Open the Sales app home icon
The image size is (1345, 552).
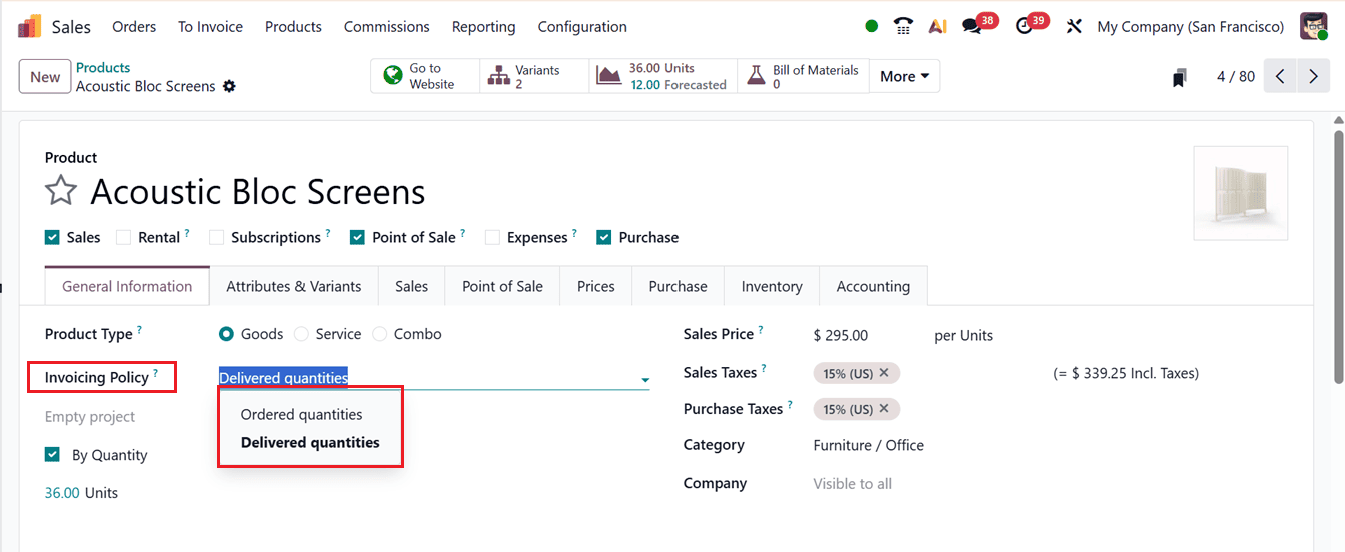click(29, 27)
